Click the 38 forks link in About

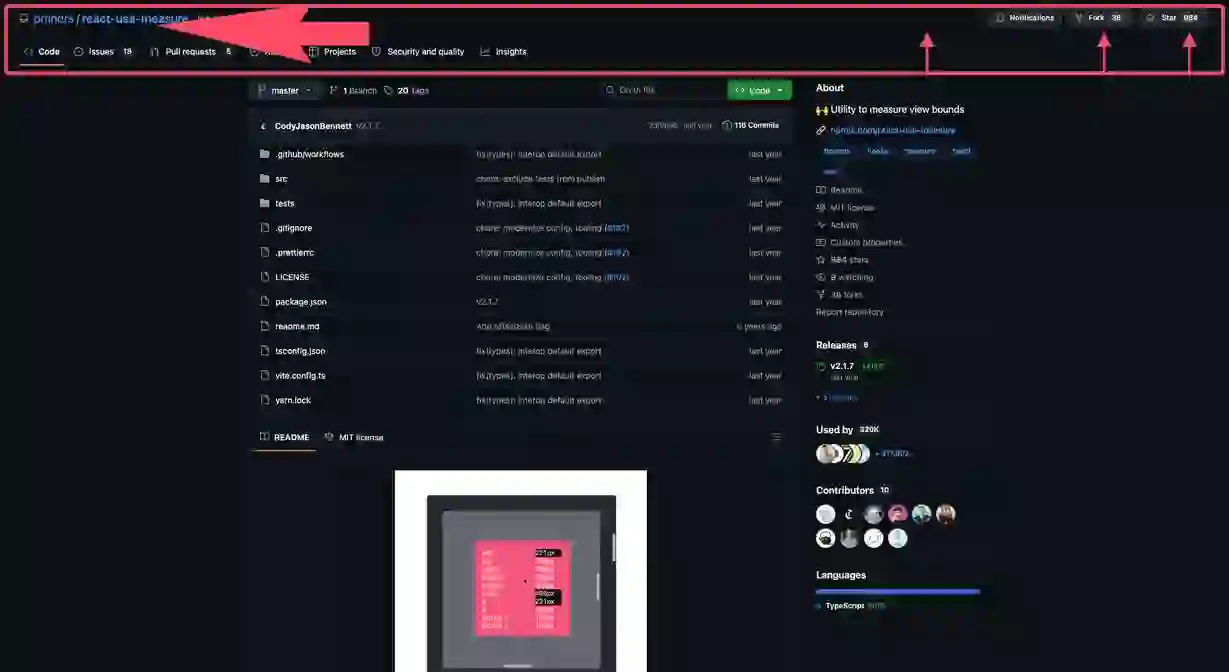coord(839,295)
